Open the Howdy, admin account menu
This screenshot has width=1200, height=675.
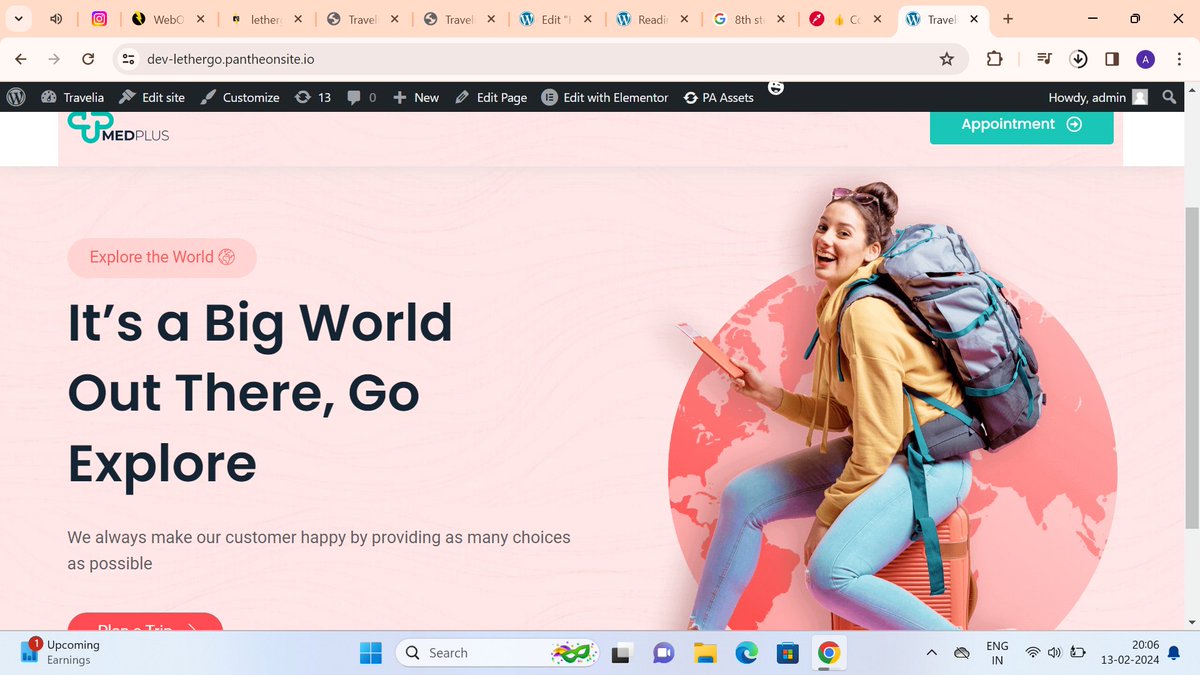1098,97
